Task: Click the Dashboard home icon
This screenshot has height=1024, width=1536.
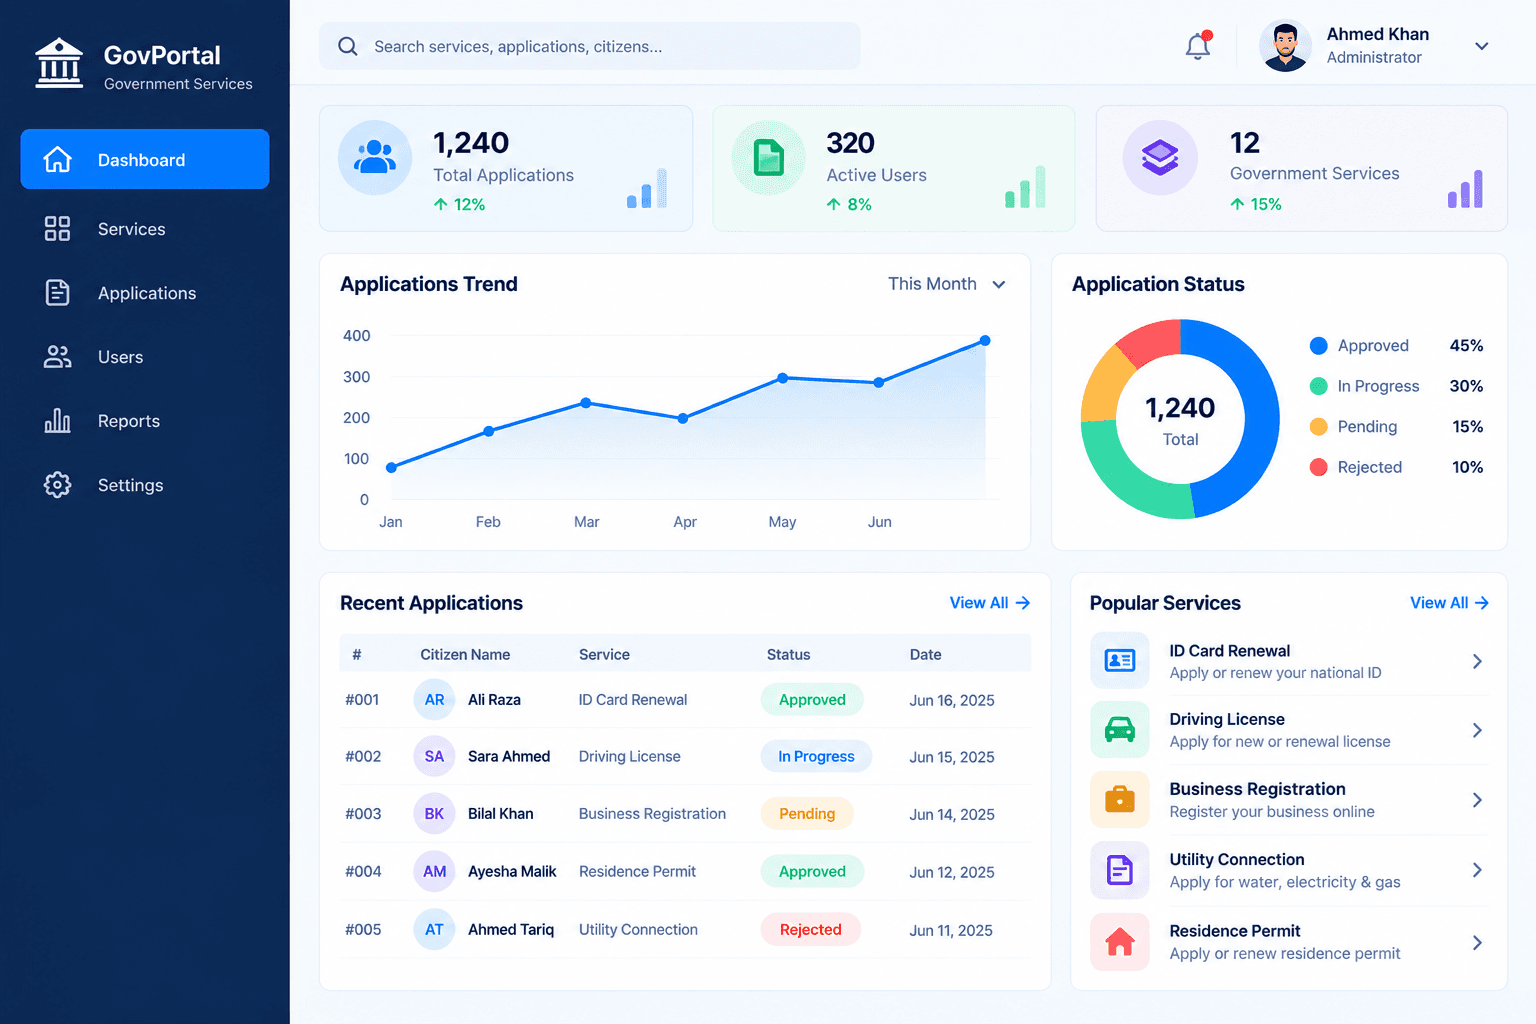Action: coord(58,159)
